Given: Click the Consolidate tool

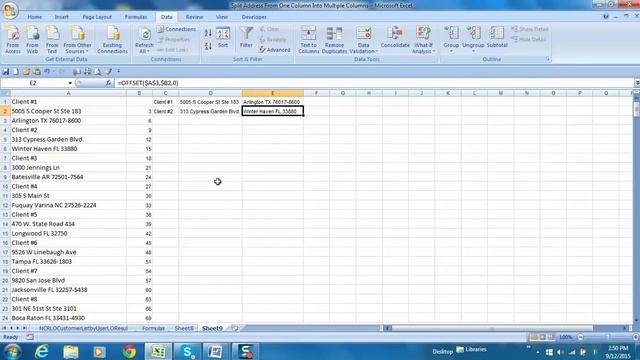Looking at the screenshot, I should [395, 38].
